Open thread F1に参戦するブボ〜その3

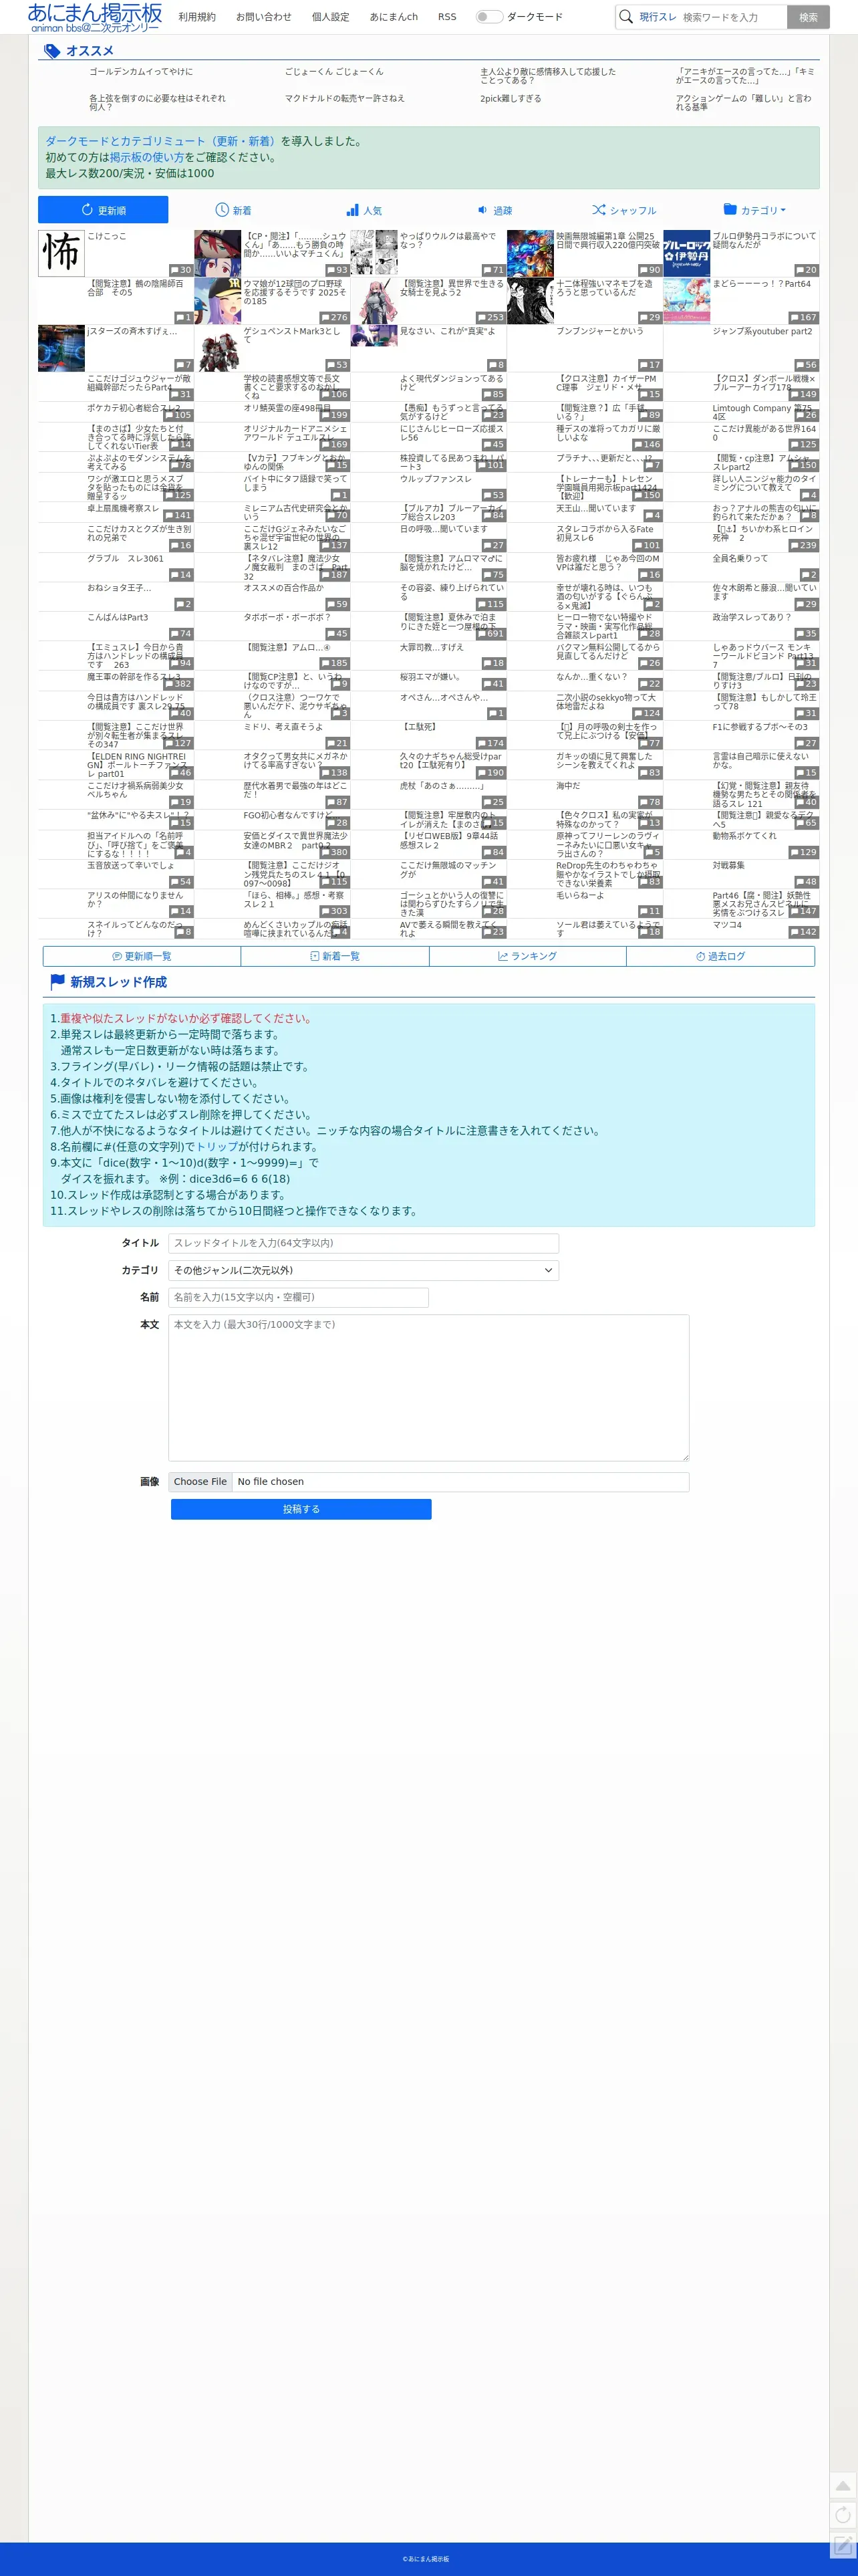pos(760,727)
